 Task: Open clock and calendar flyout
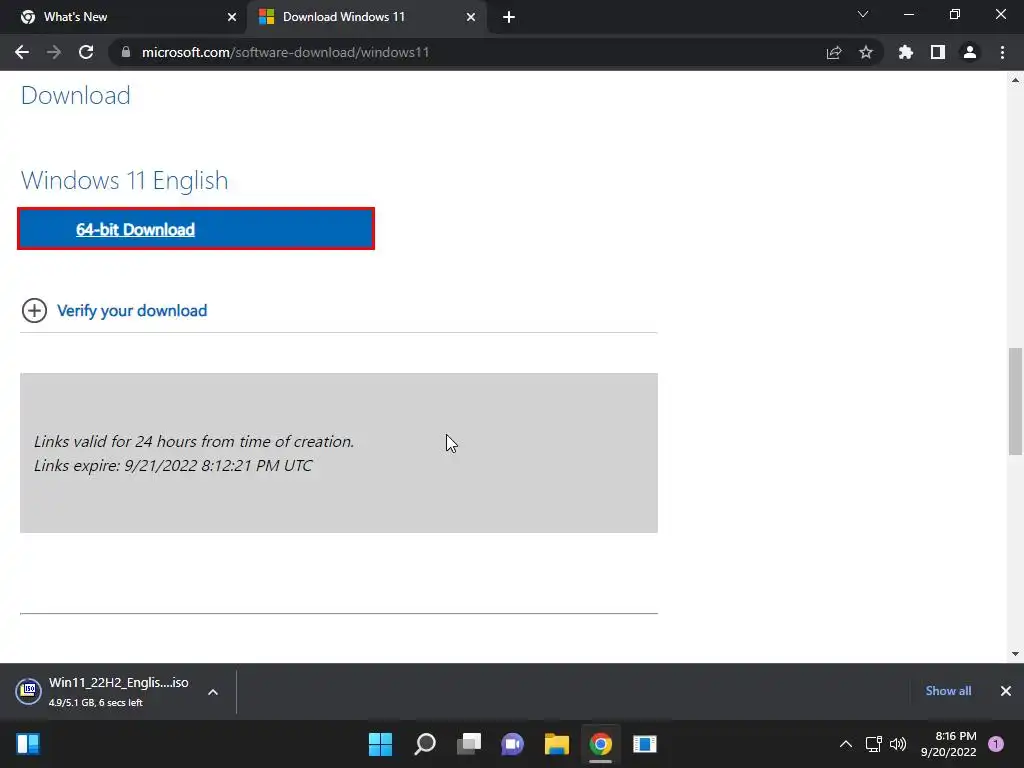pyautogui.click(x=949, y=744)
